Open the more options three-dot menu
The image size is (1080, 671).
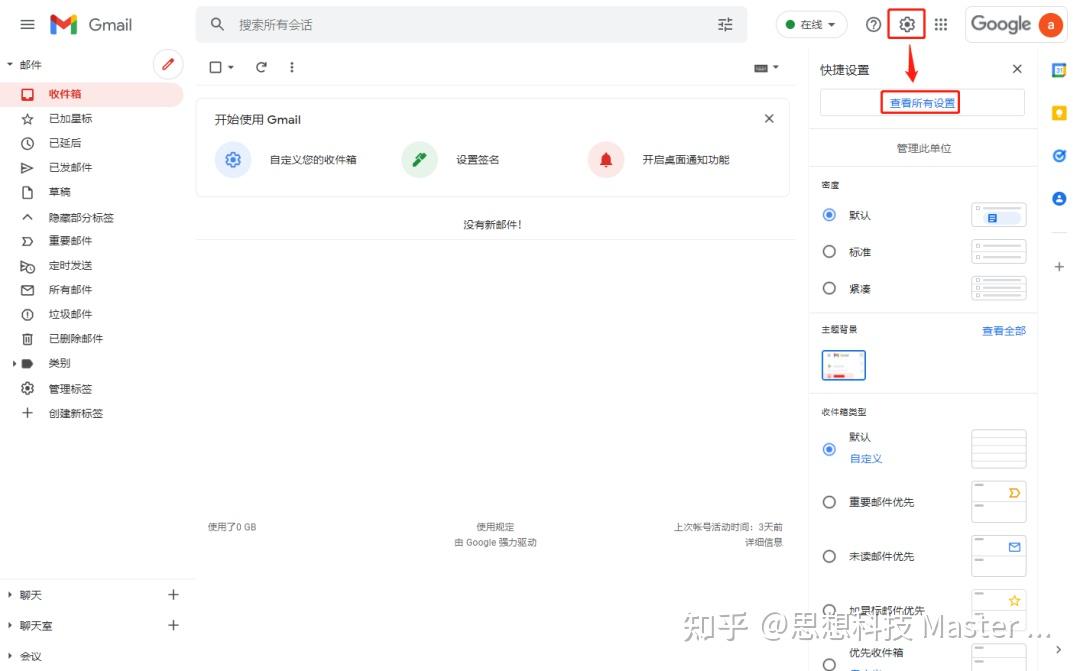(x=292, y=67)
